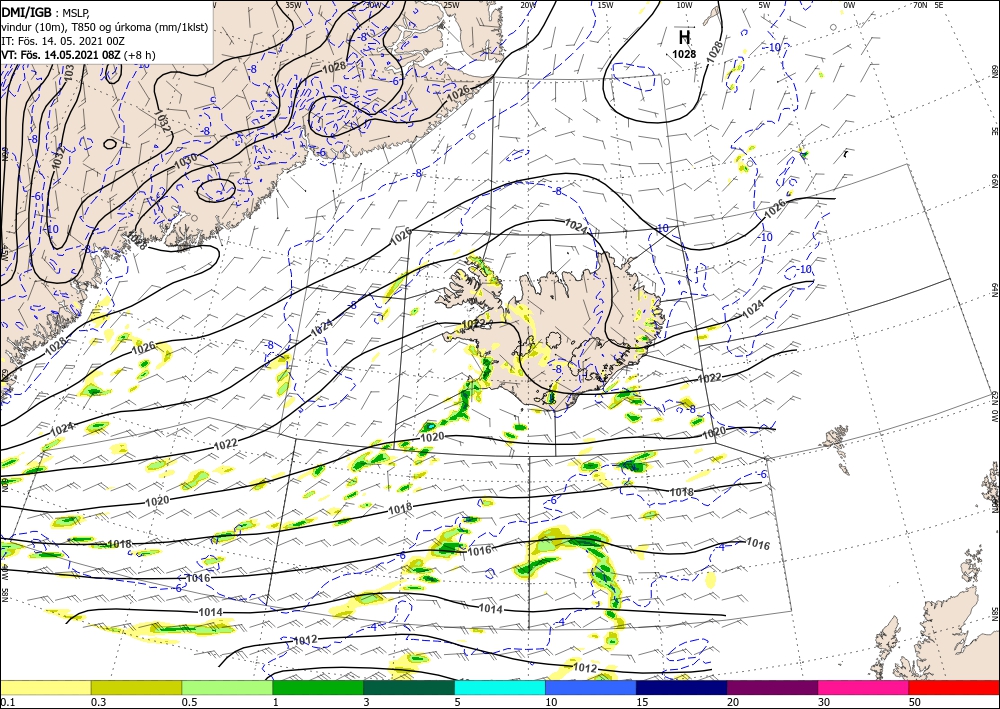Viewport: 1000px width, 709px height.
Task: Click the yellow 0.1 mm legend swatch
Action: pyautogui.click(x=45, y=687)
